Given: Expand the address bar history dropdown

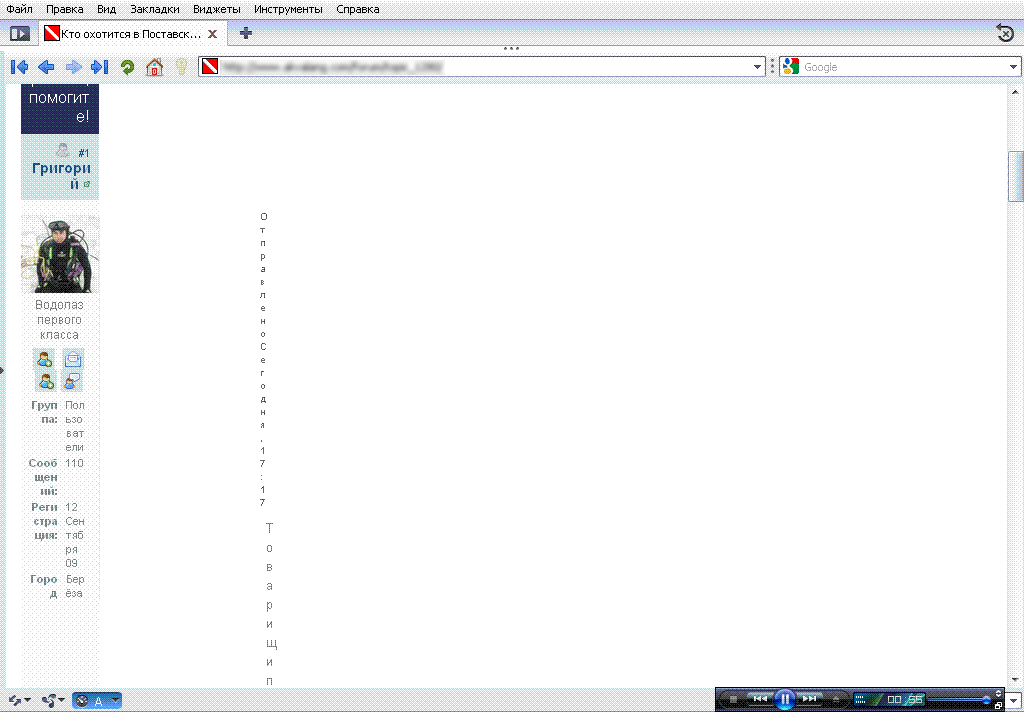Looking at the screenshot, I should click(x=757, y=67).
